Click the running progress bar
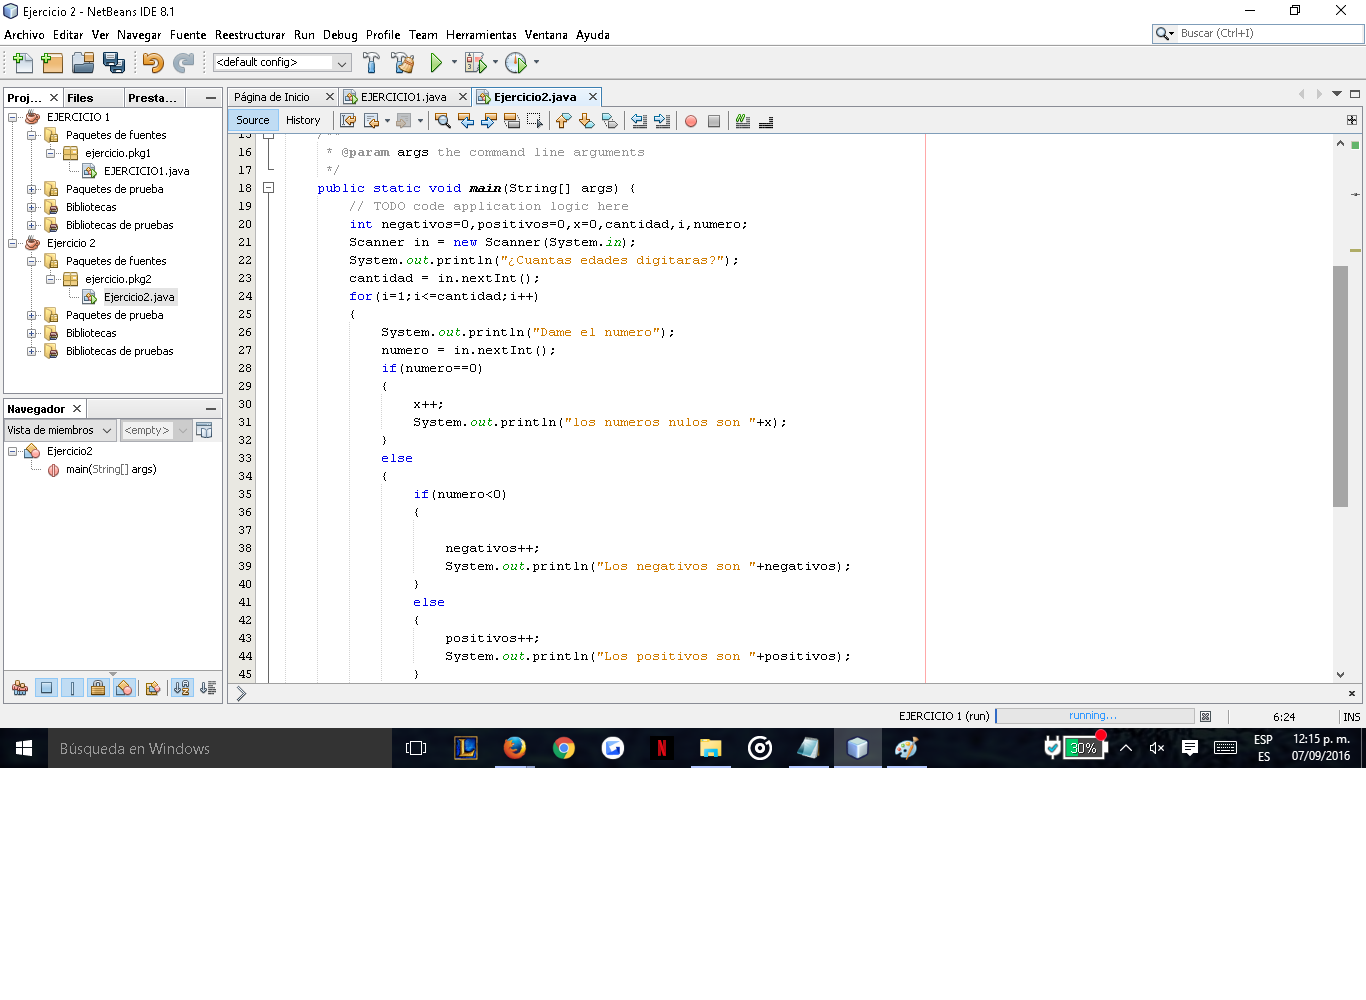The width and height of the screenshot is (1366, 1000). click(1092, 715)
